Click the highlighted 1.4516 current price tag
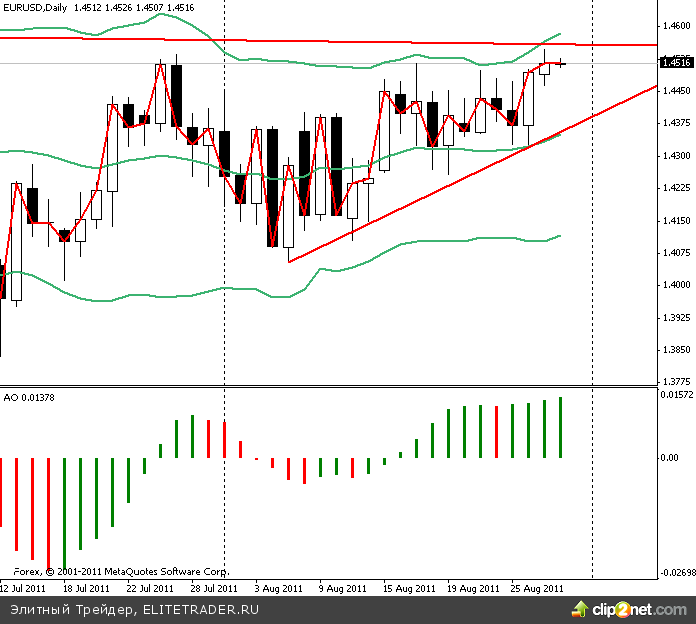696x624 pixels. coord(677,62)
